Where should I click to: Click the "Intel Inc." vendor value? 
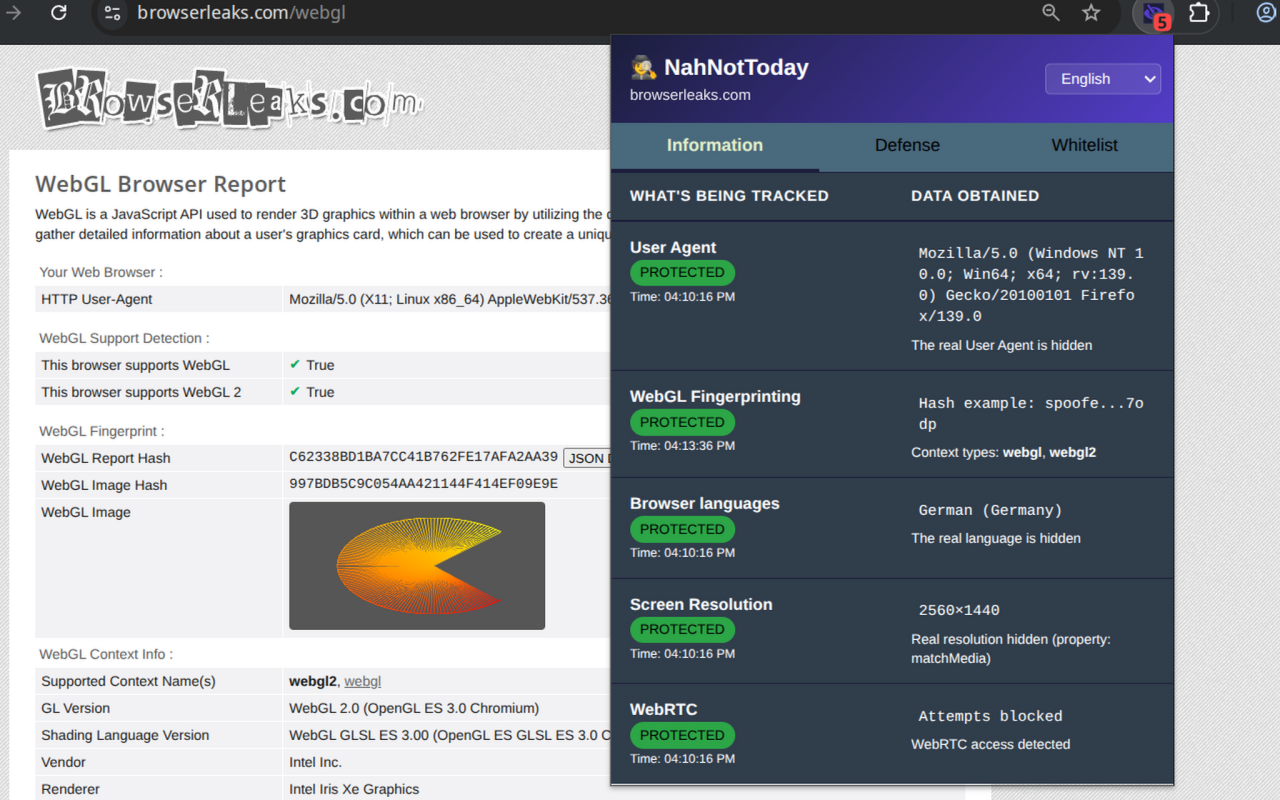click(315, 762)
